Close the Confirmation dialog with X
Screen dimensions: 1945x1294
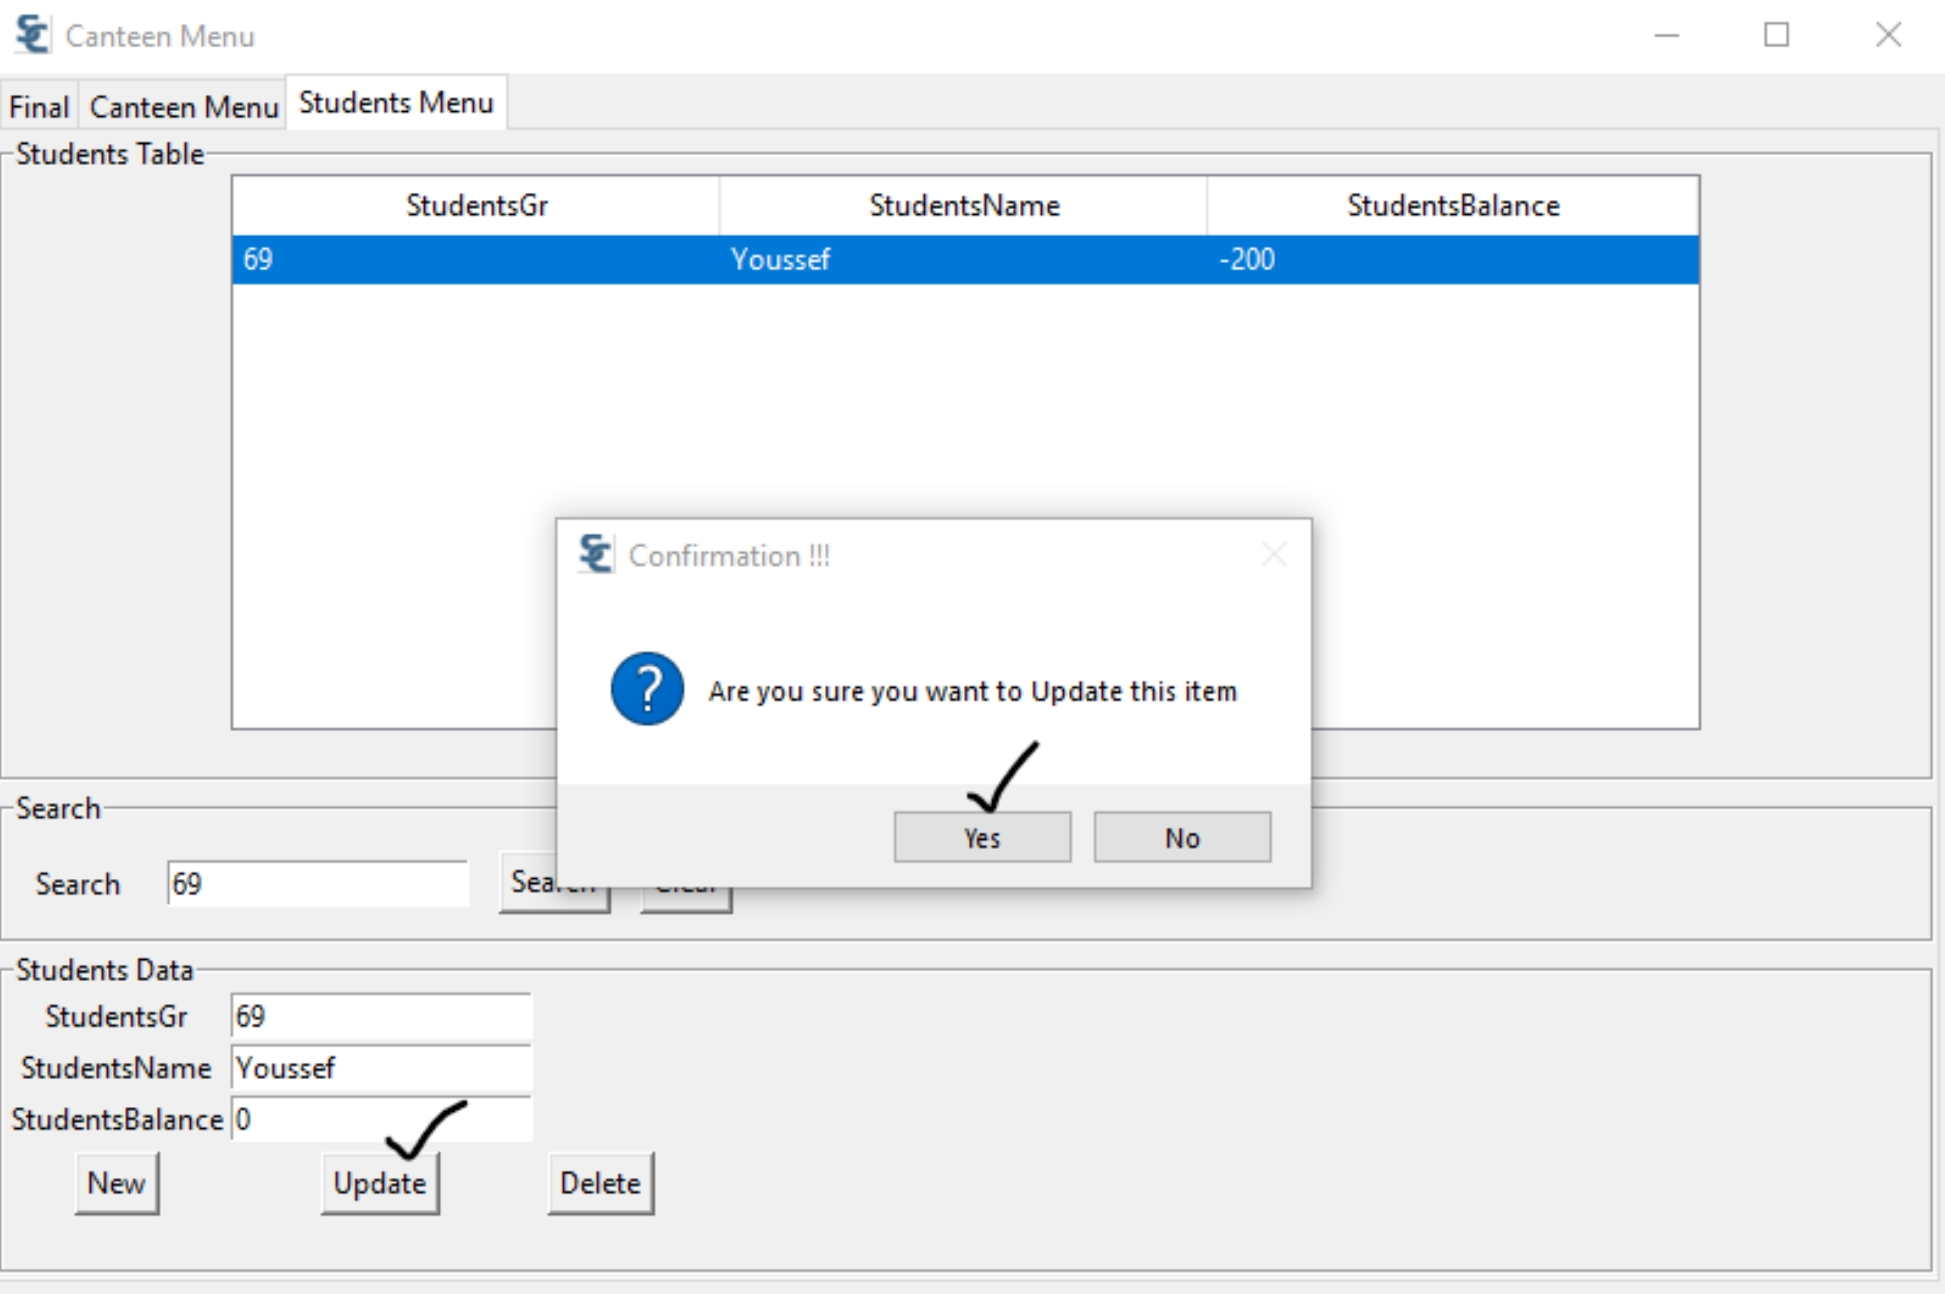coord(1273,554)
